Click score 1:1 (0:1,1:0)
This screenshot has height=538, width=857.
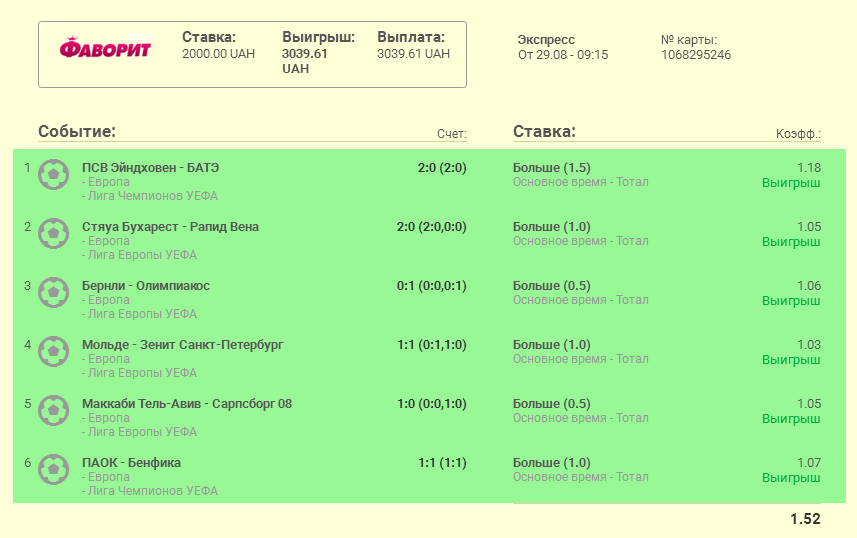coord(432,345)
